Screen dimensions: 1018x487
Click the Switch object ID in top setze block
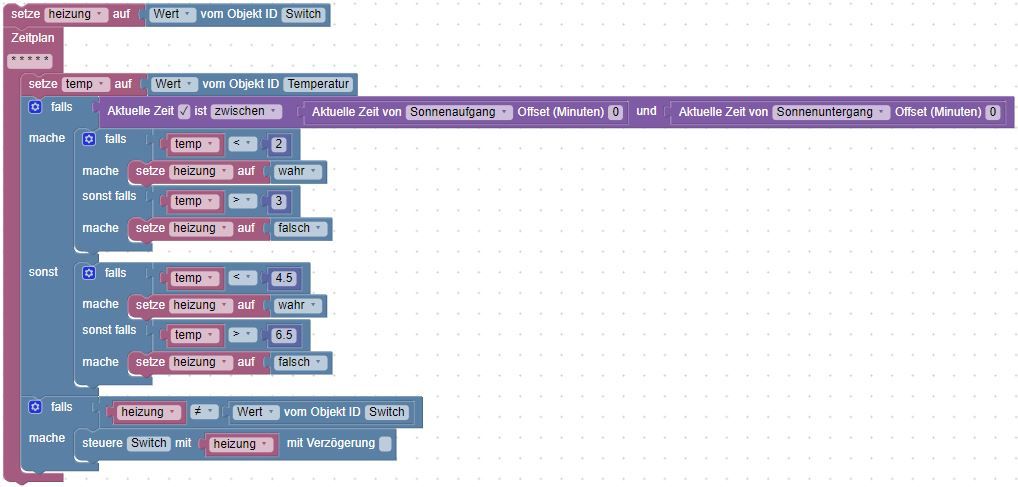click(303, 14)
